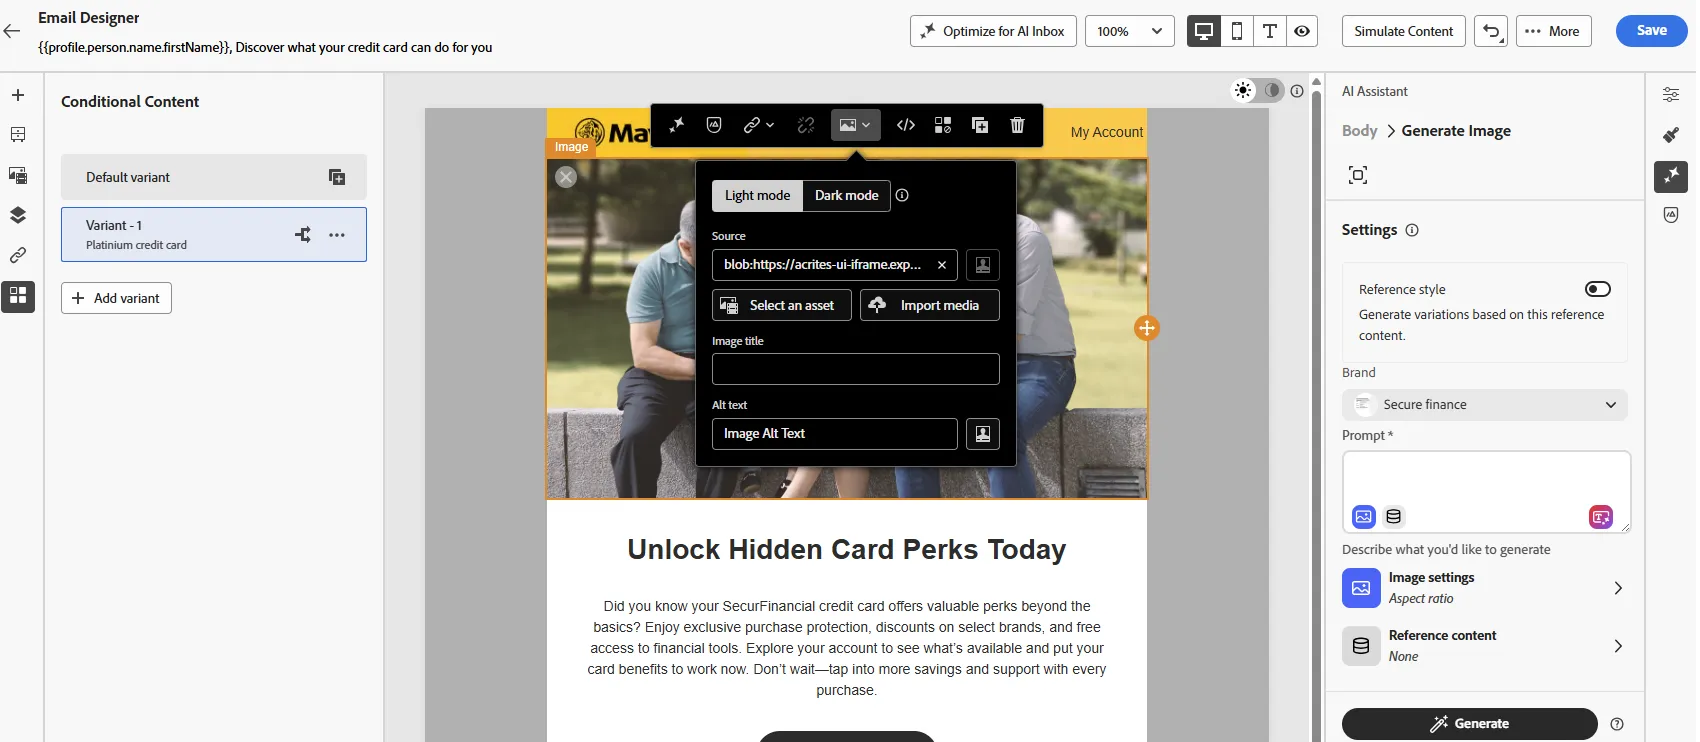The image size is (1700, 742).
Task: Click the Save button
Action: (1651, 31)
